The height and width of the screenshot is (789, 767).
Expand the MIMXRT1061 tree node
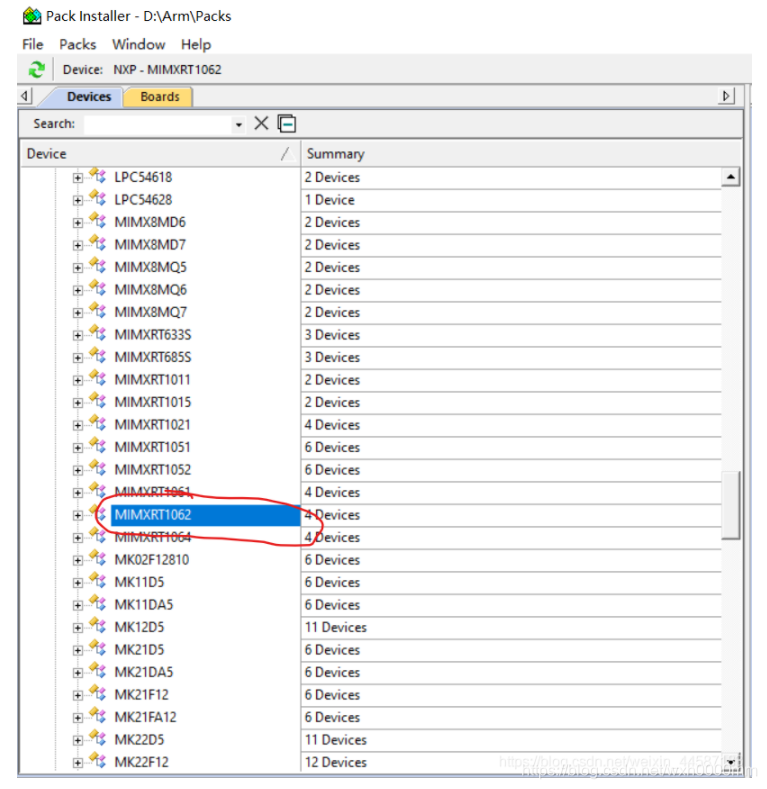tap(78, 493)
